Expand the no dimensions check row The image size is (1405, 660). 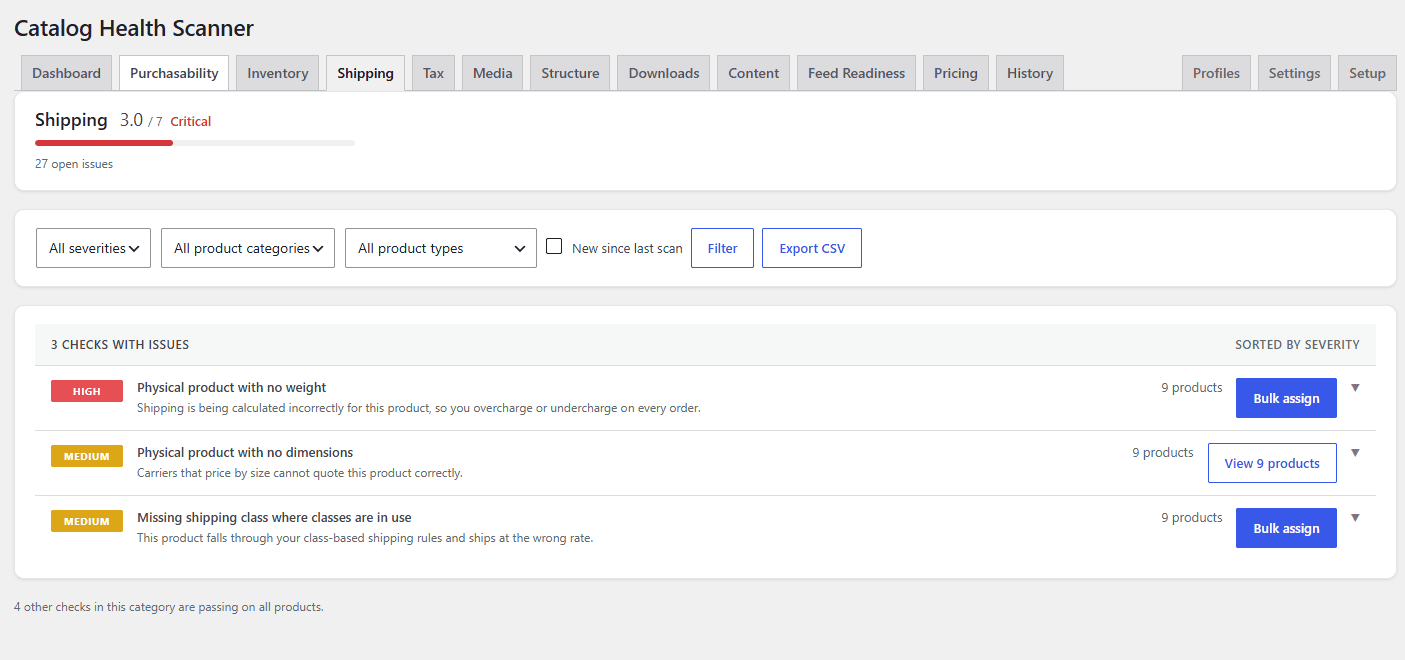pyautogui.click(x=1355, y=453)
